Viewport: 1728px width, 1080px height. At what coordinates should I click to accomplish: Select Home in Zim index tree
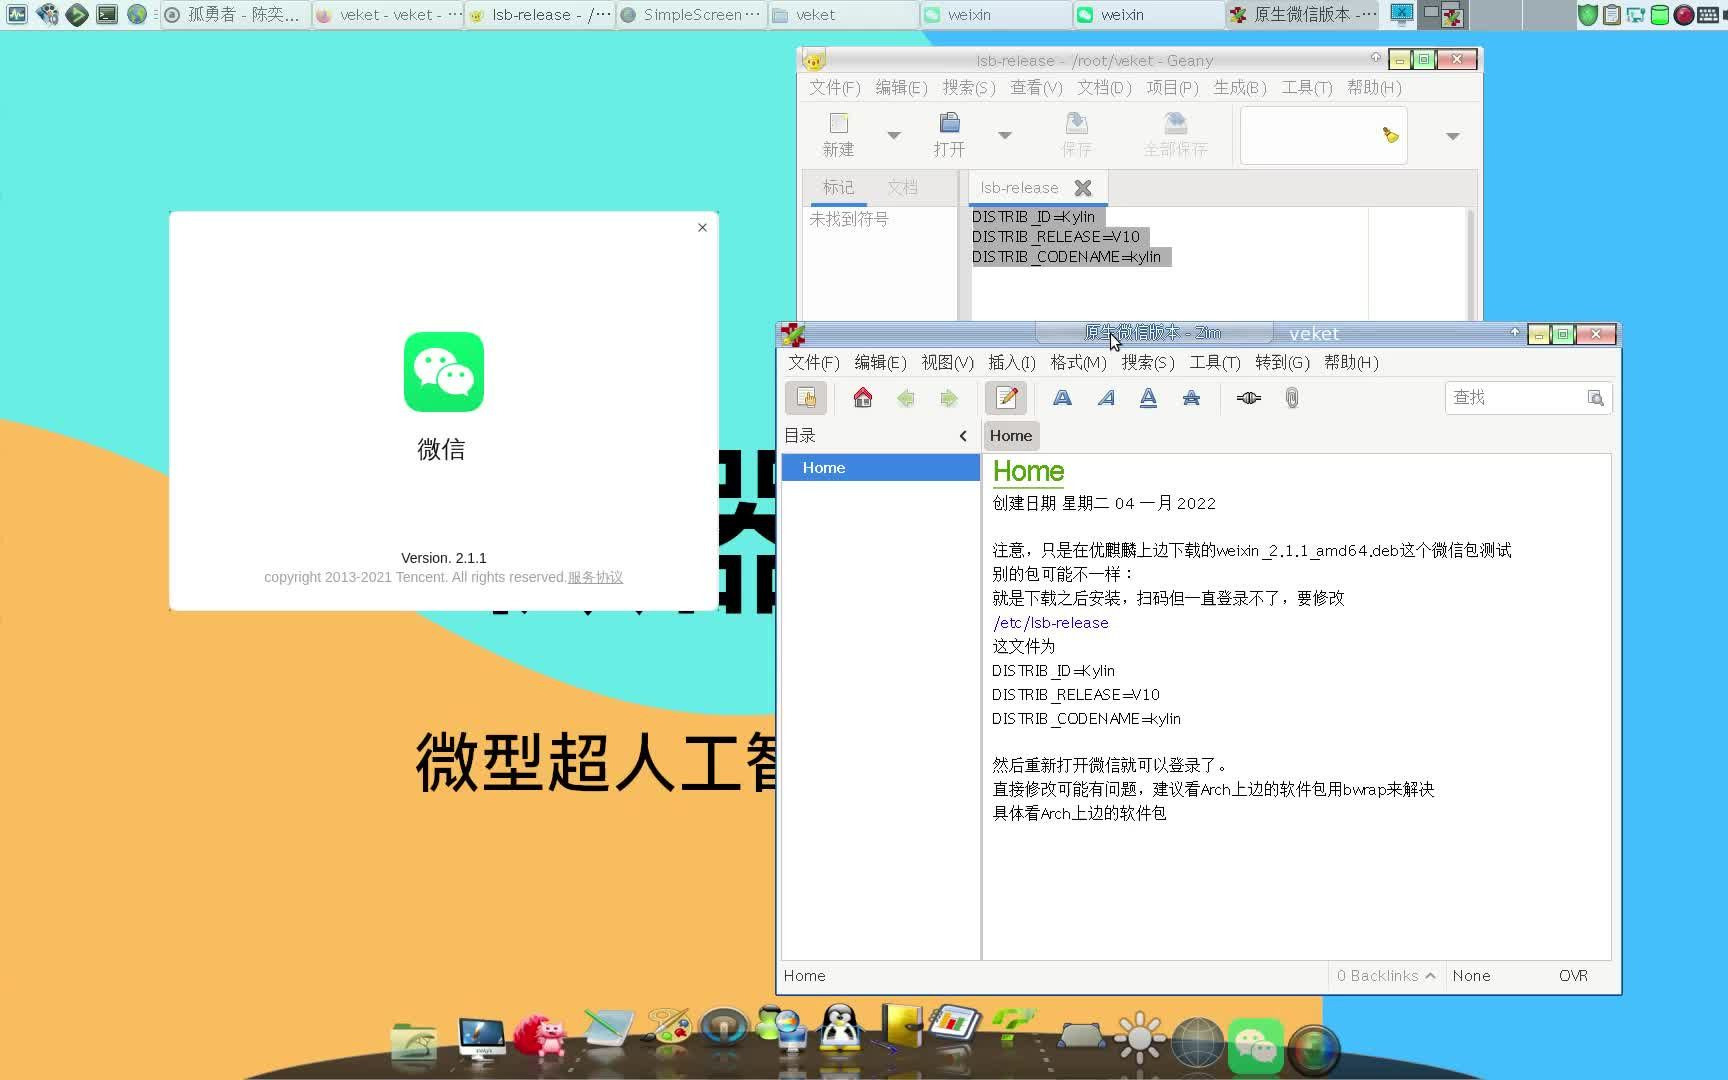[x=880, y=468]
